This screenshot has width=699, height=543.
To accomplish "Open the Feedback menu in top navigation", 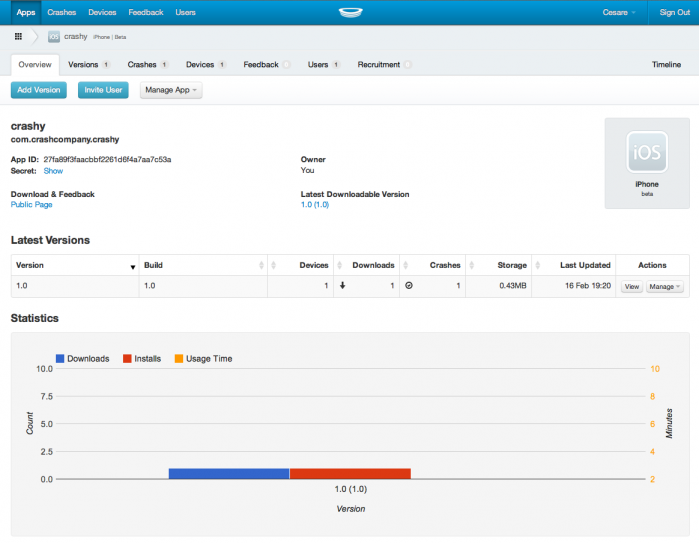I will tap(146, 12).
